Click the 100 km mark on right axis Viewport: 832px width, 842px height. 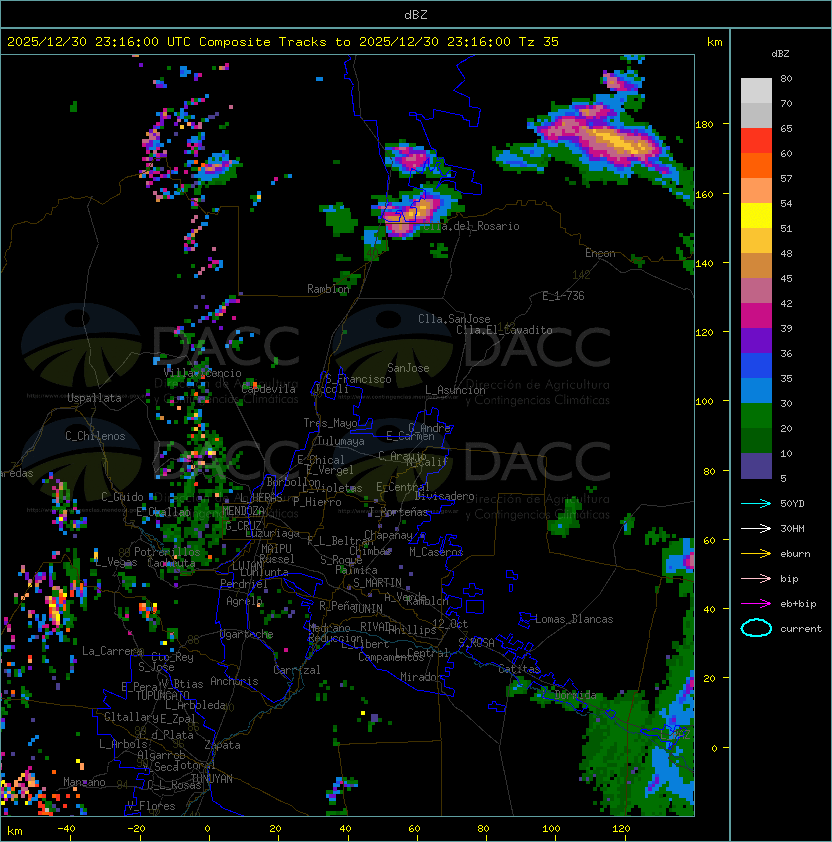[x=704, y=402]
